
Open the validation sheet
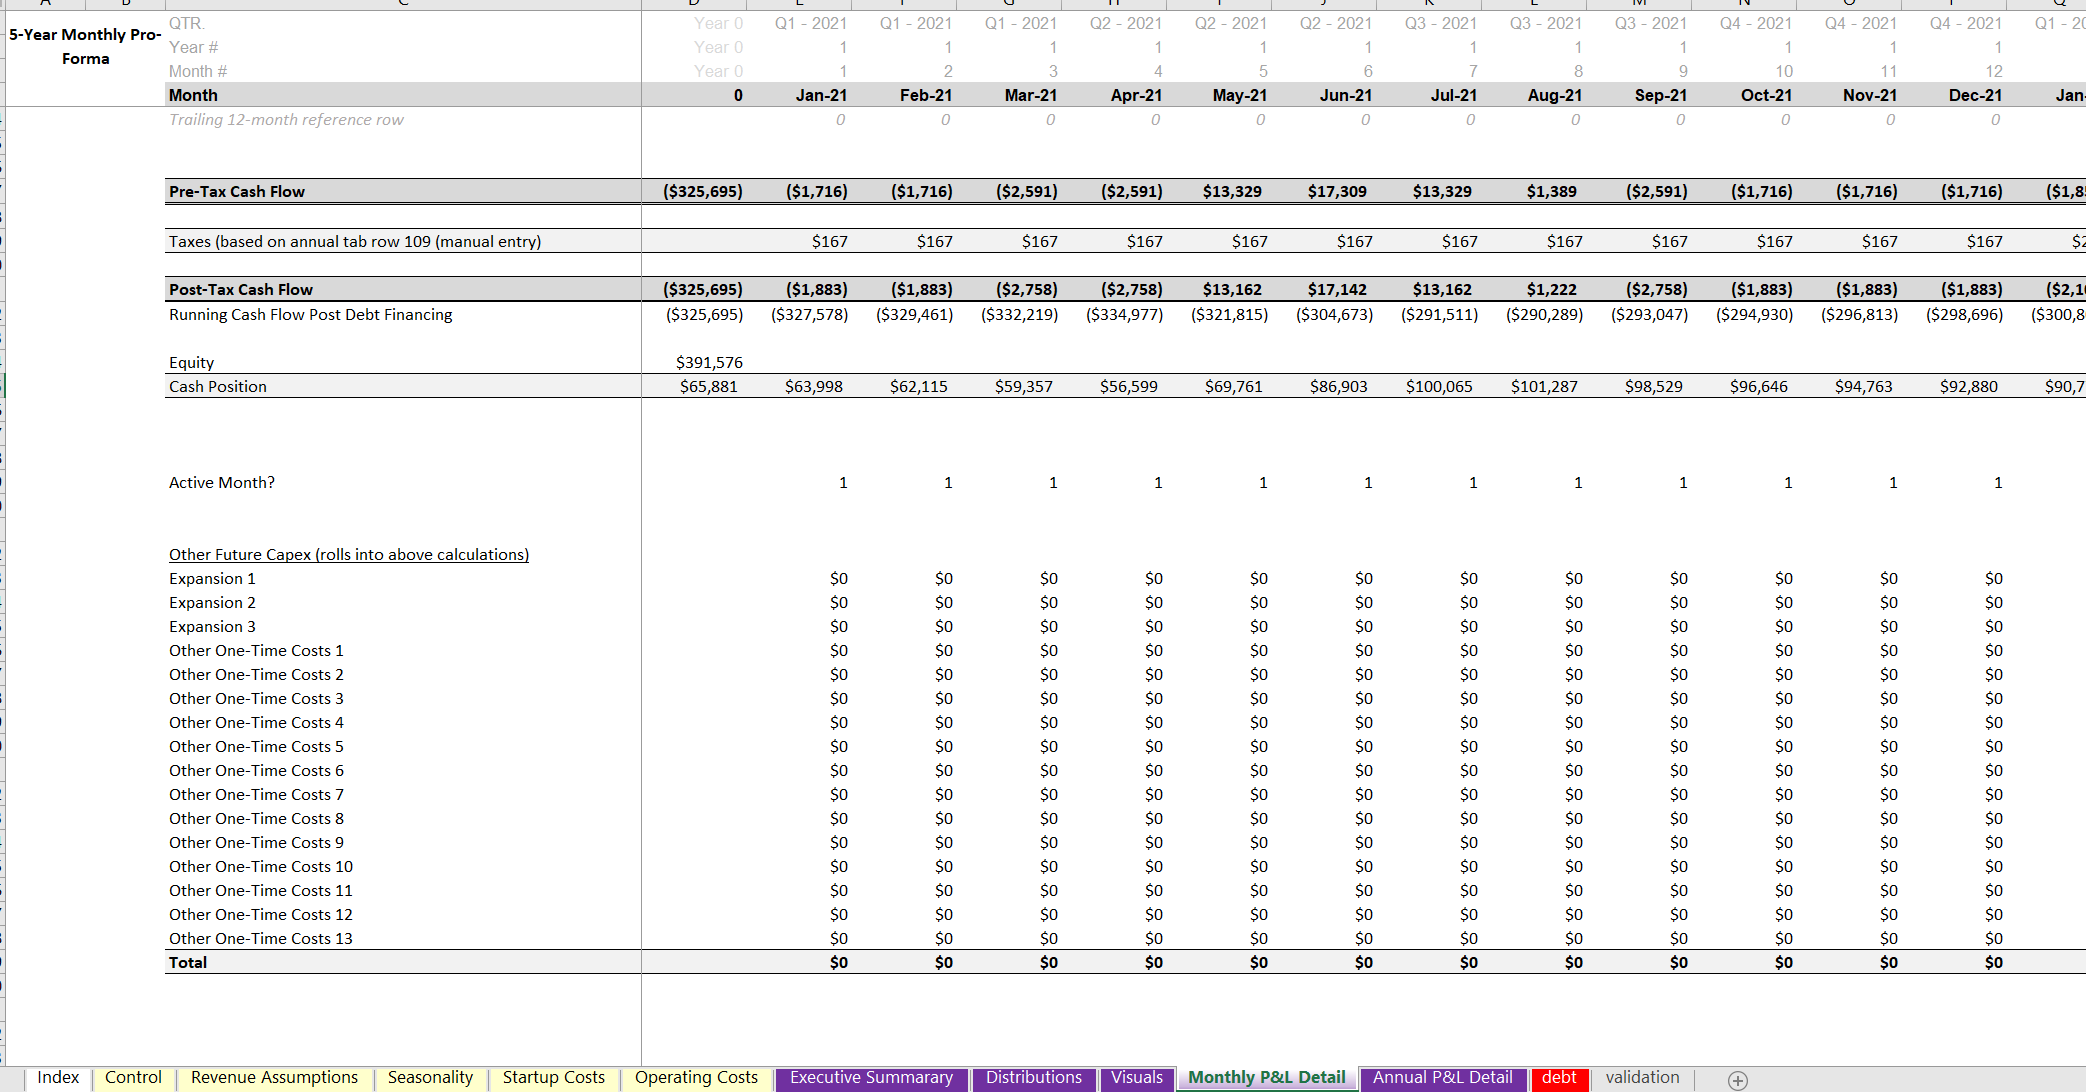click(1642, 1077)
